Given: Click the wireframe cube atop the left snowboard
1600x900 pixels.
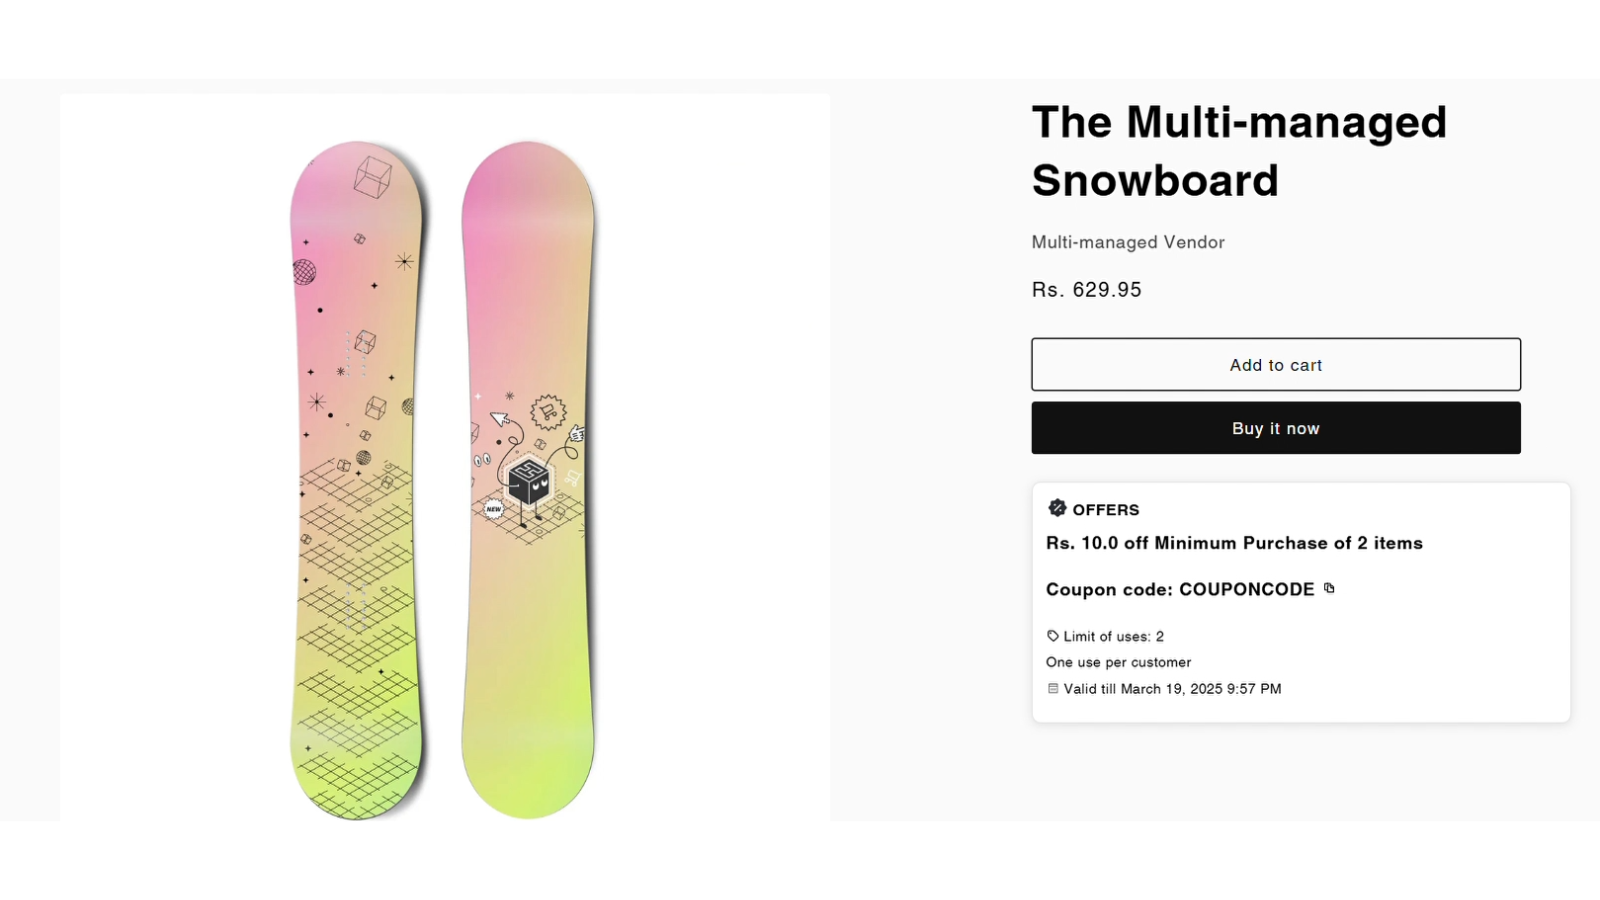Looking at the screenshot, I should coord(372,177).
